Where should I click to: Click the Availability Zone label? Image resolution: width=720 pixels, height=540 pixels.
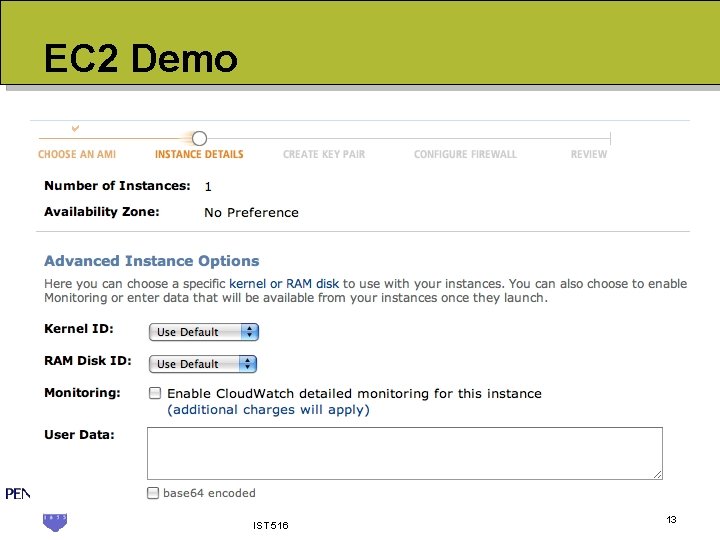pos(101,212)
